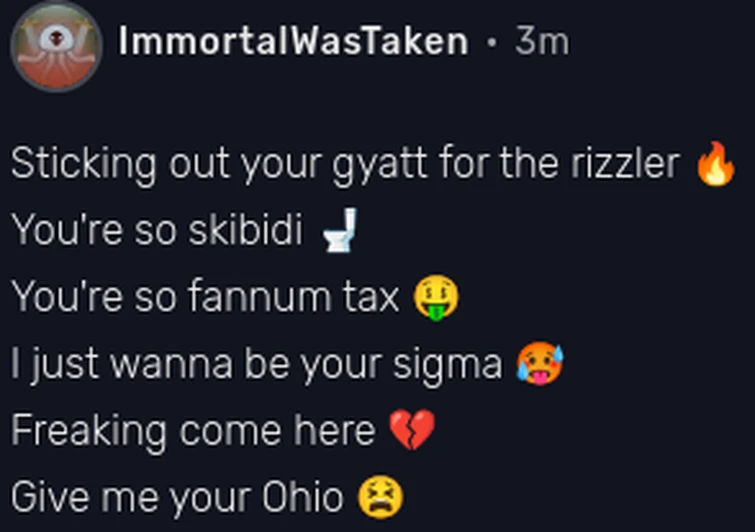Open the ImmortalWasTaken username link
This screenshot has height=532, width=755.
292,41
